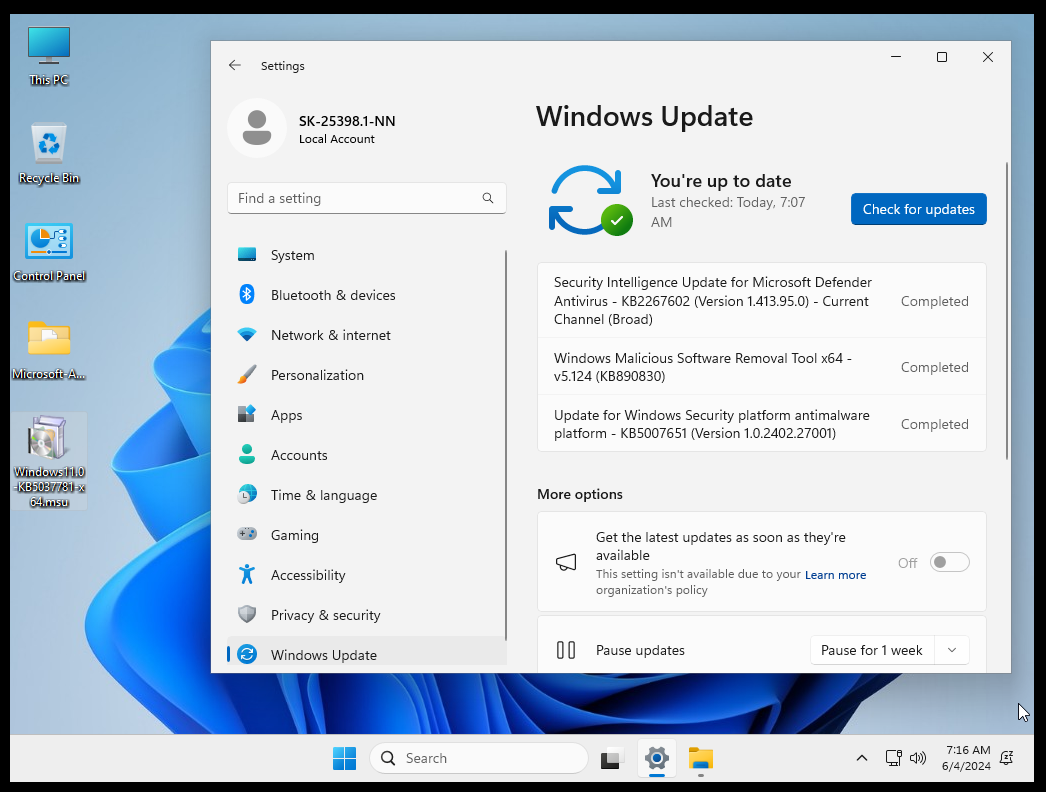Click the taskbar Search box

click(x=479, y=758)
